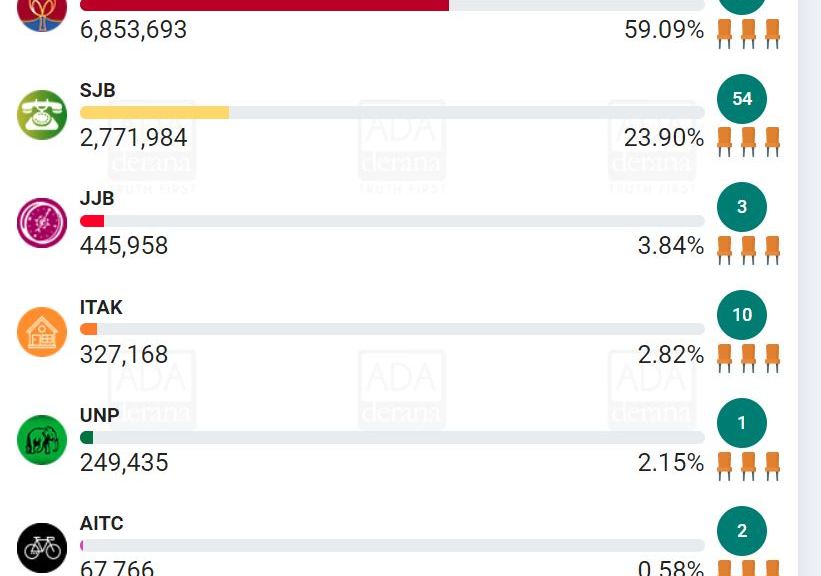Click the SJB vote count 2,771,984

click(133, 138)
